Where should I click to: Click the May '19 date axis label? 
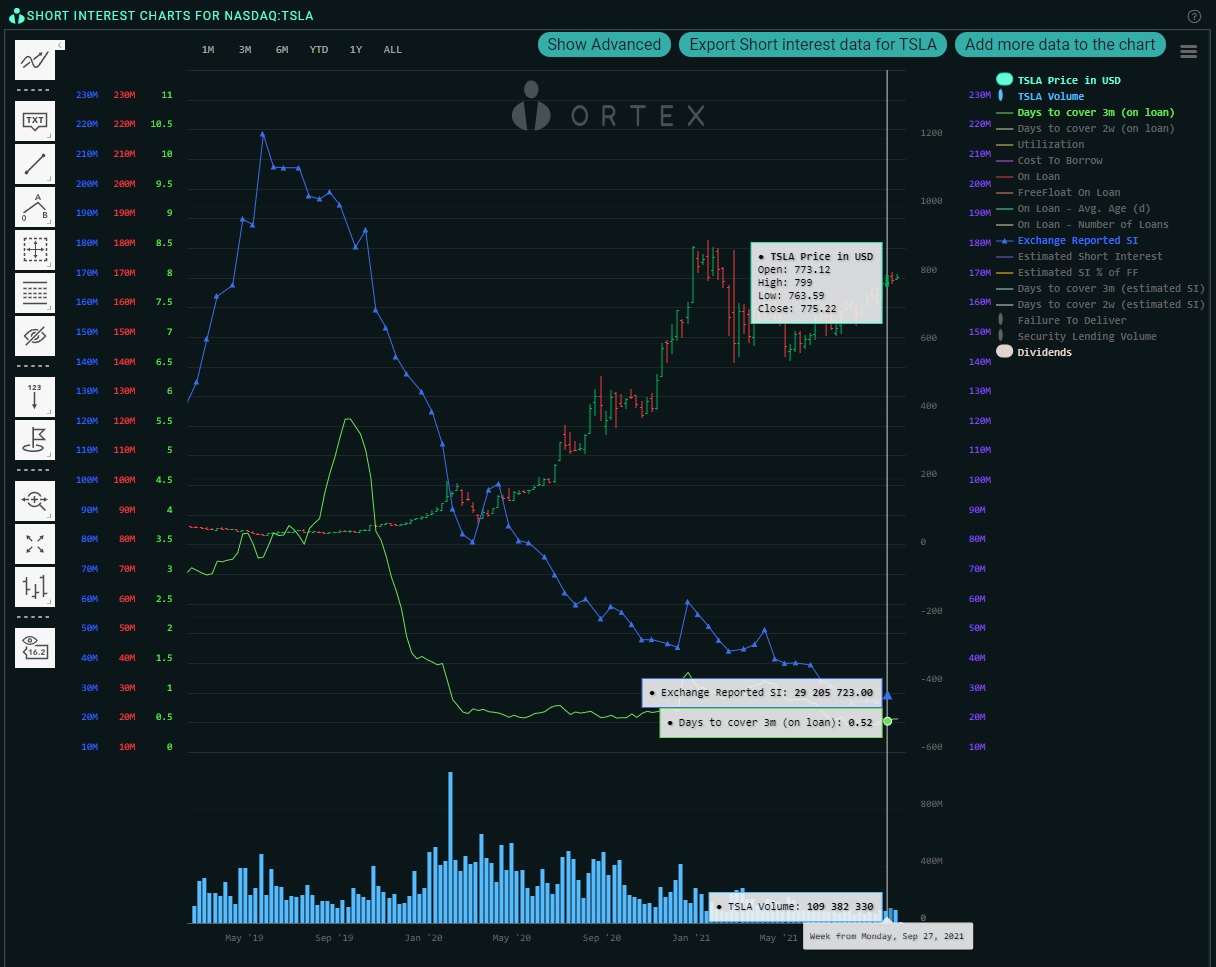click(244, 938)
